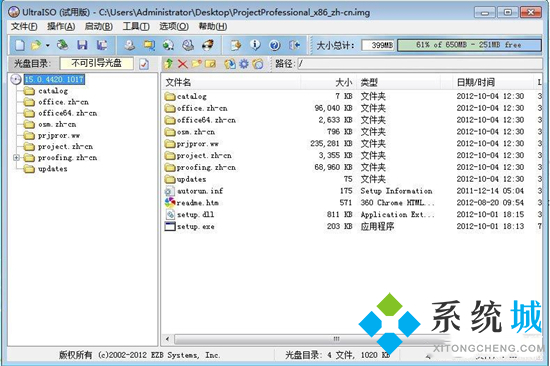Sort by the 文件名 column header
Viewport: 550px width, 366px height.
point(232,82)
